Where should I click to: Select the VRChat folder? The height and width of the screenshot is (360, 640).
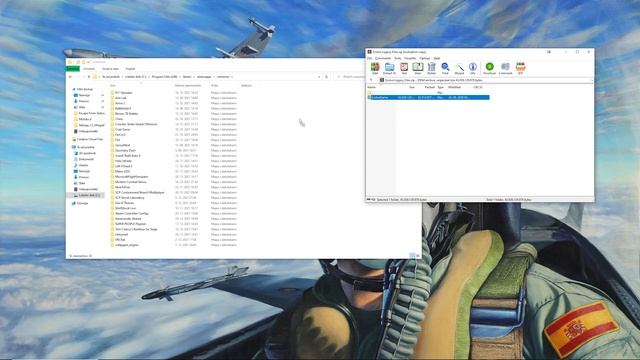click(120, 240)
